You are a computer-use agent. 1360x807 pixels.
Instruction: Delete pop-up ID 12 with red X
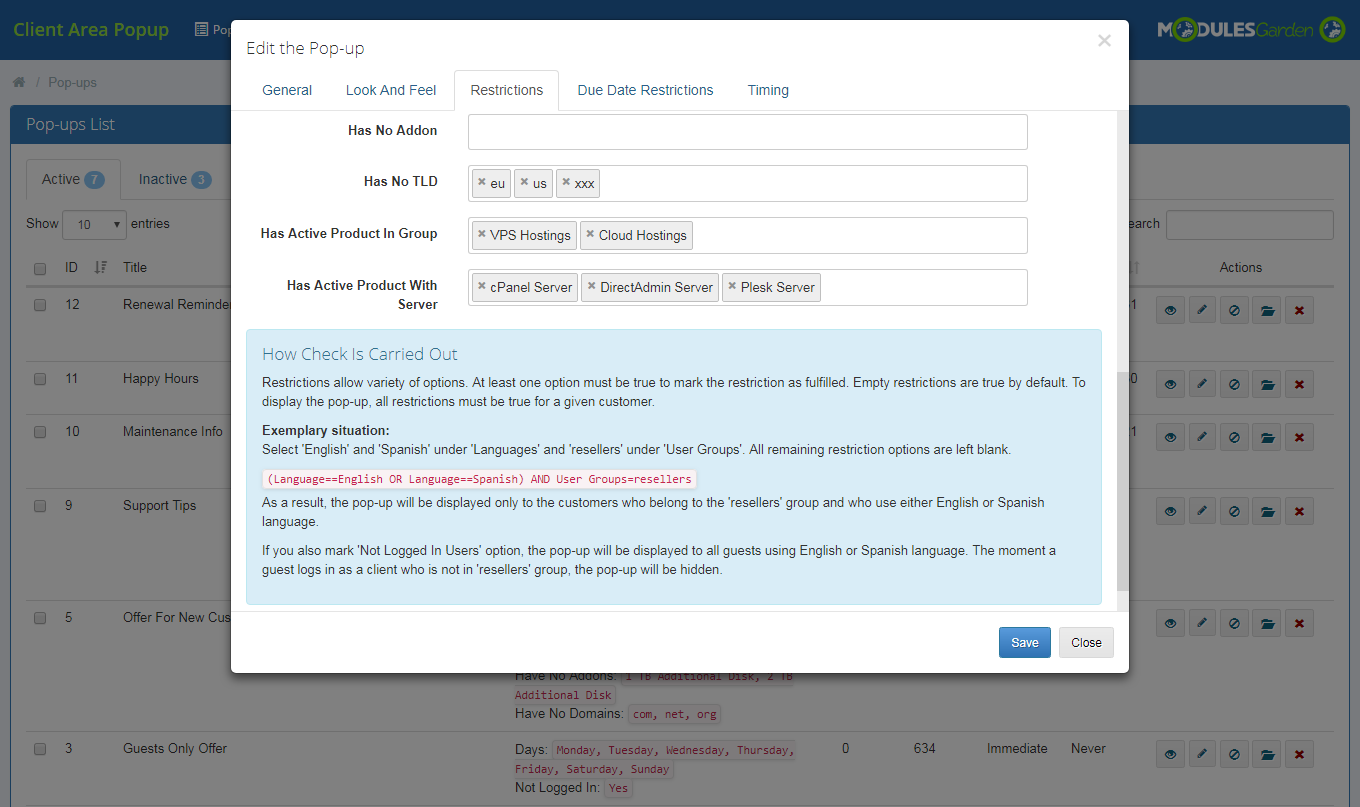tap(1299, 310)
